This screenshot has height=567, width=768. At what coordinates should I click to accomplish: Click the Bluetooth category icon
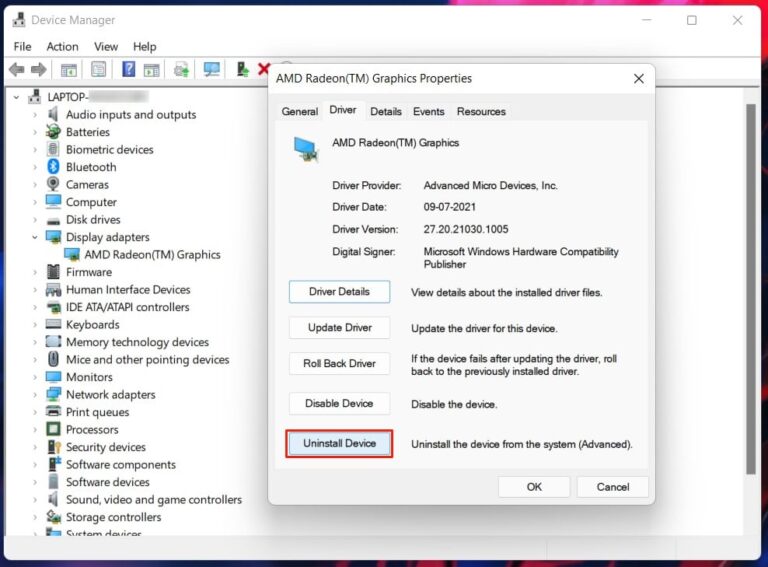click(53, 166)
